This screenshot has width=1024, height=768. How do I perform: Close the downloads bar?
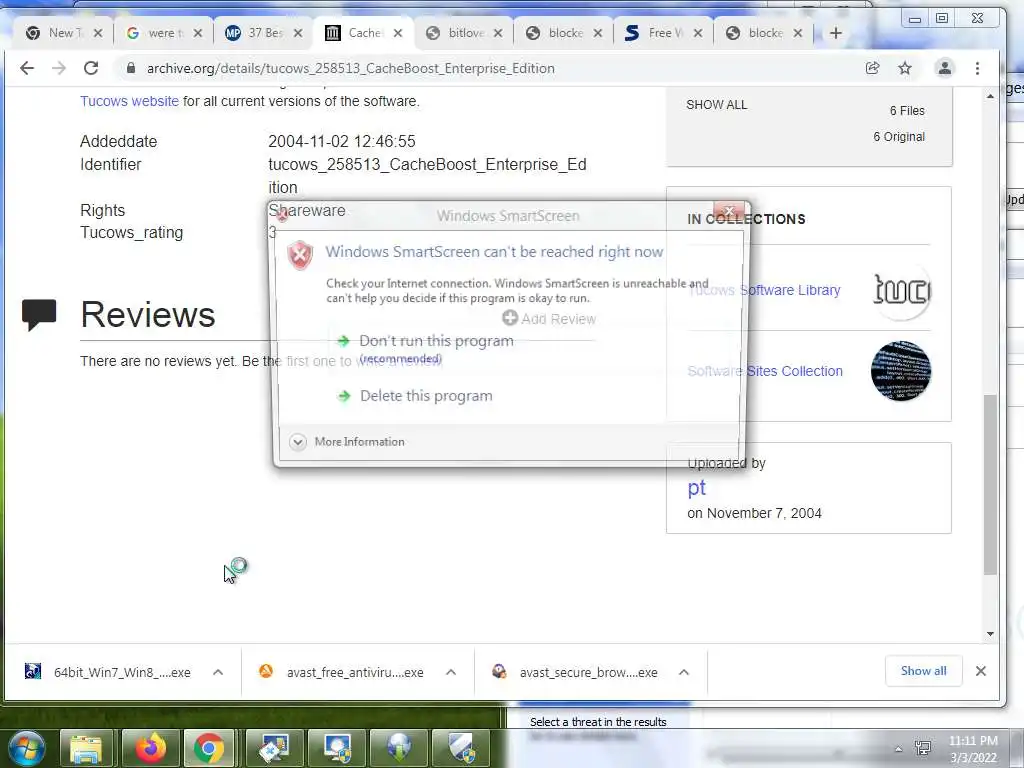(x=980, y=671)
